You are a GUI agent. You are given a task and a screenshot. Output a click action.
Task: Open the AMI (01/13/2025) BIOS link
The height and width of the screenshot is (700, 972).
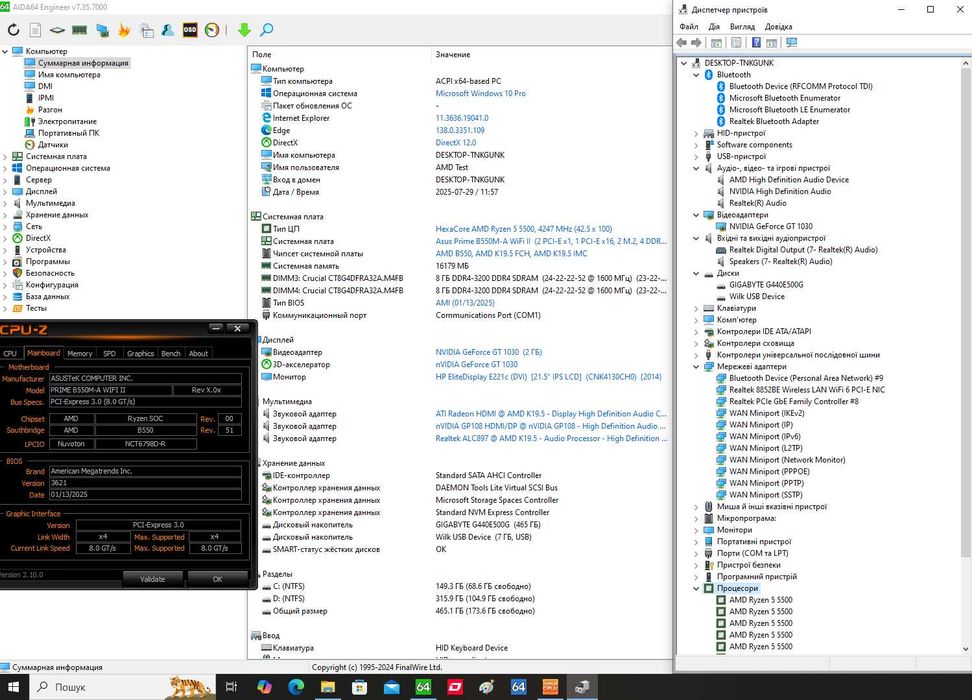point(465,303)
